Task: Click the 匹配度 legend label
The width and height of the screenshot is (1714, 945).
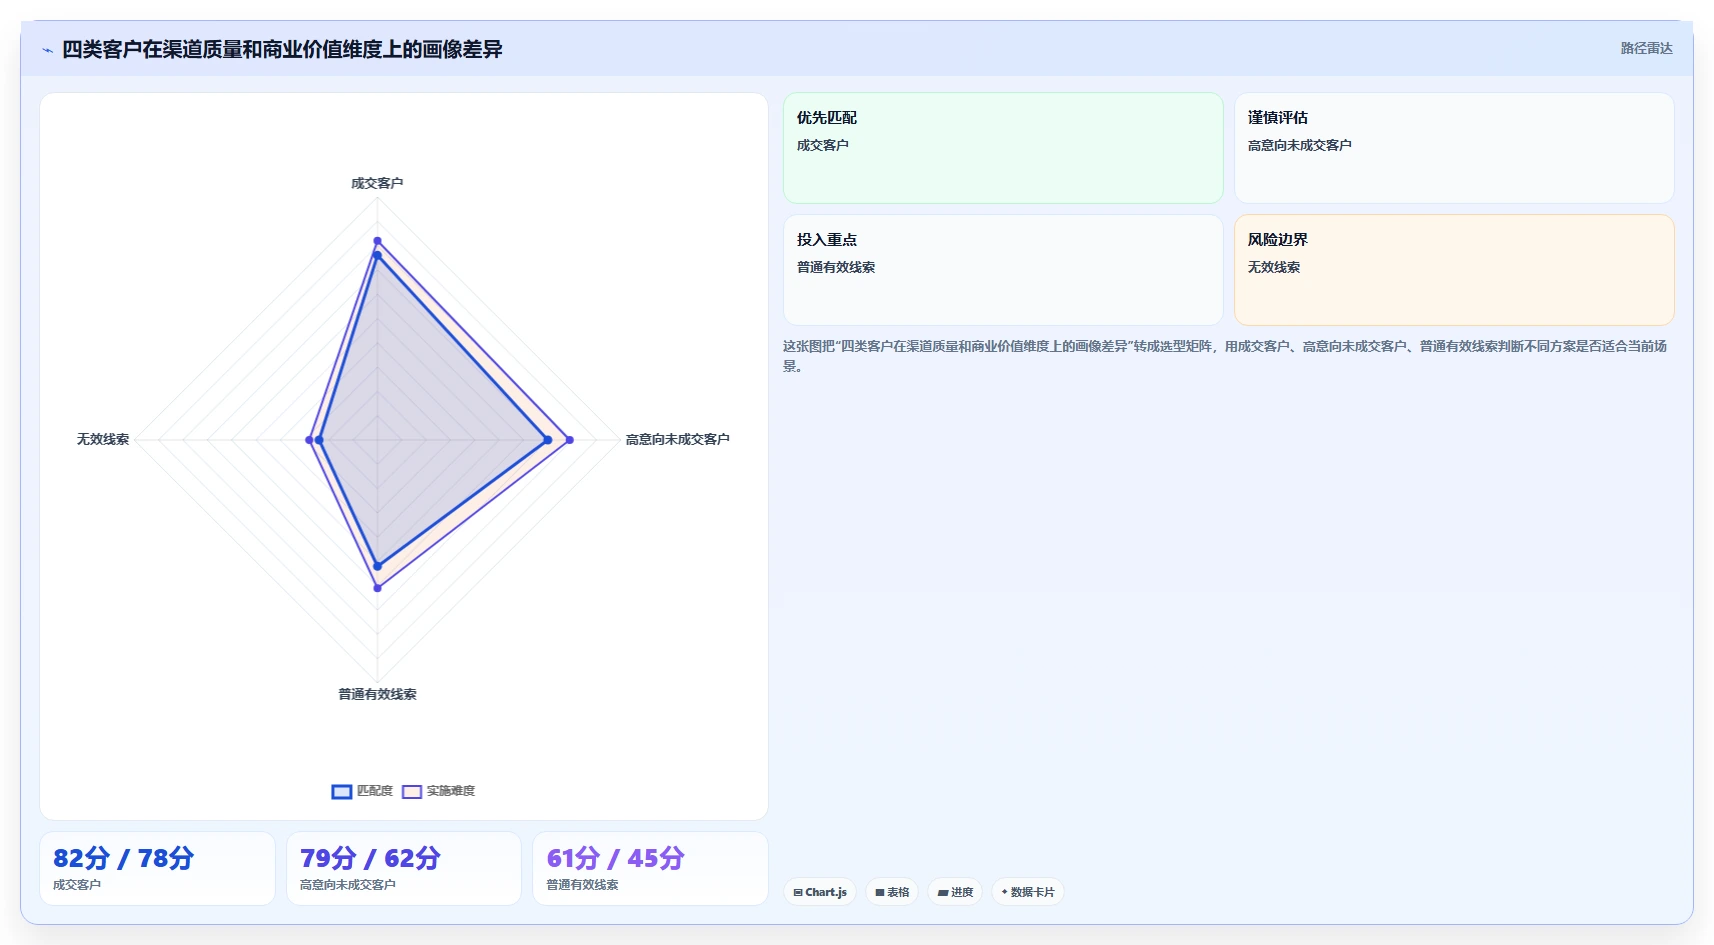Action: click(x=375, y=791)
